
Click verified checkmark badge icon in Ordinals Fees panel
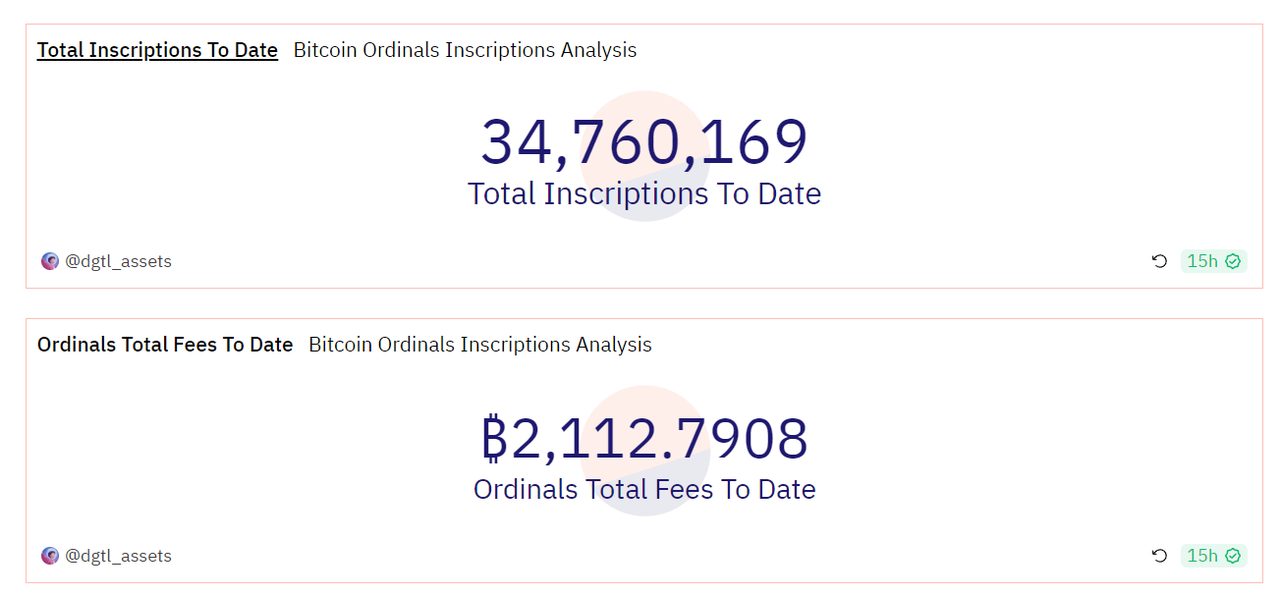1233,556
